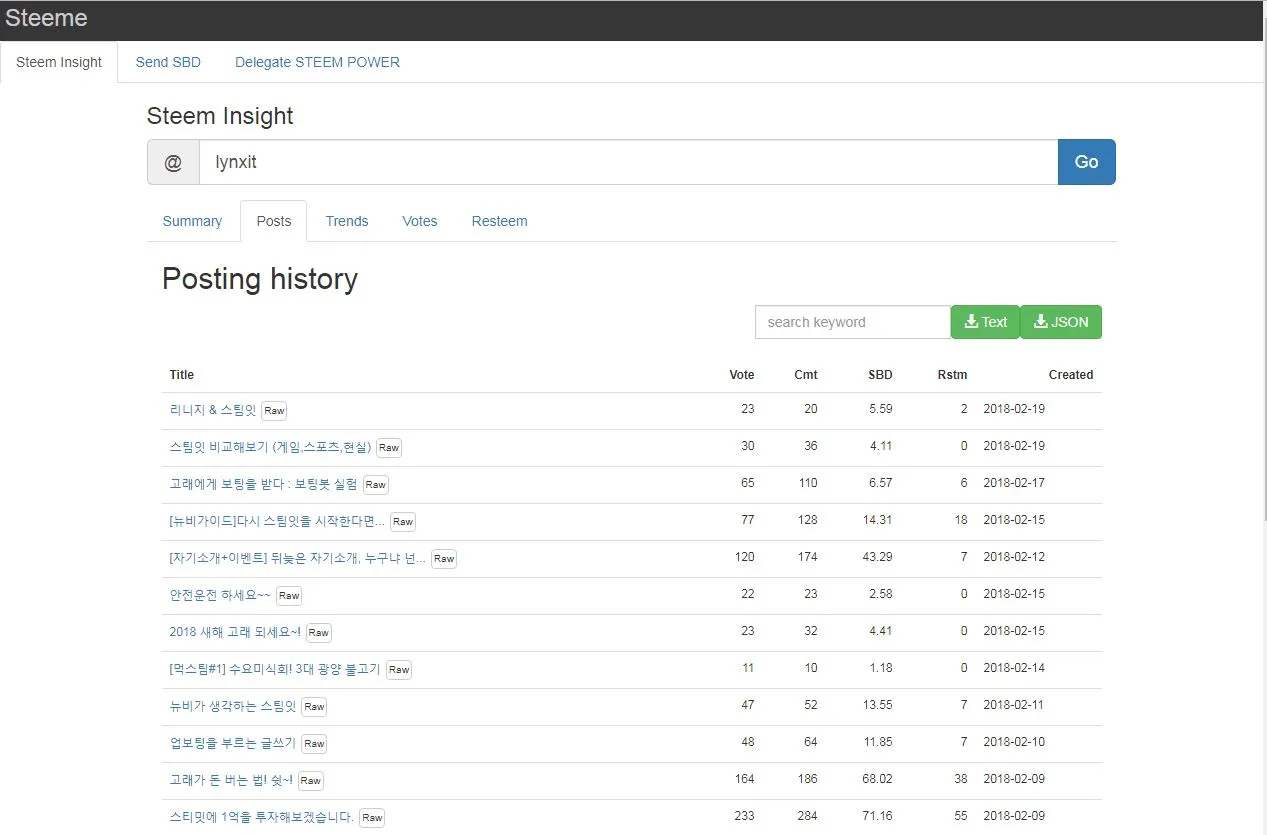Open '[자기소개+이벤트] 뒤늦은 자기소개' post
This screenshot has height=835, width=1267.
click(298, 558)
